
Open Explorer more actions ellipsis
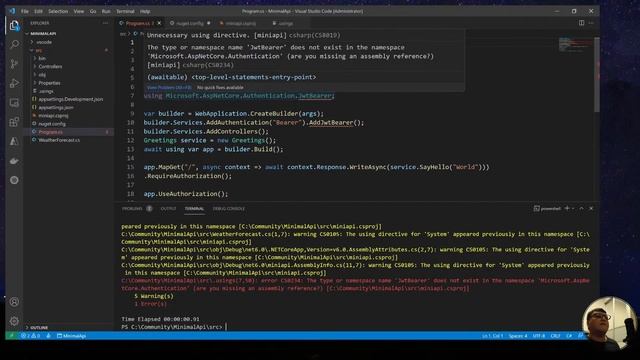105,23
